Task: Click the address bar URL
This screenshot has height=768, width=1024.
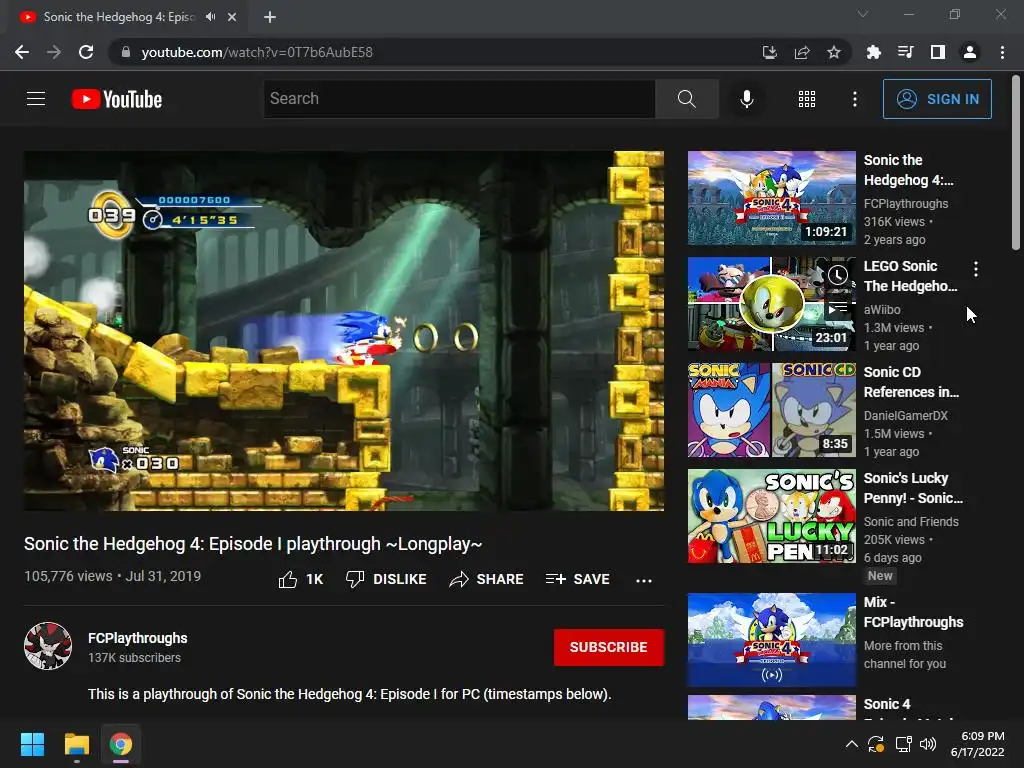Action: tap(257, 52)
